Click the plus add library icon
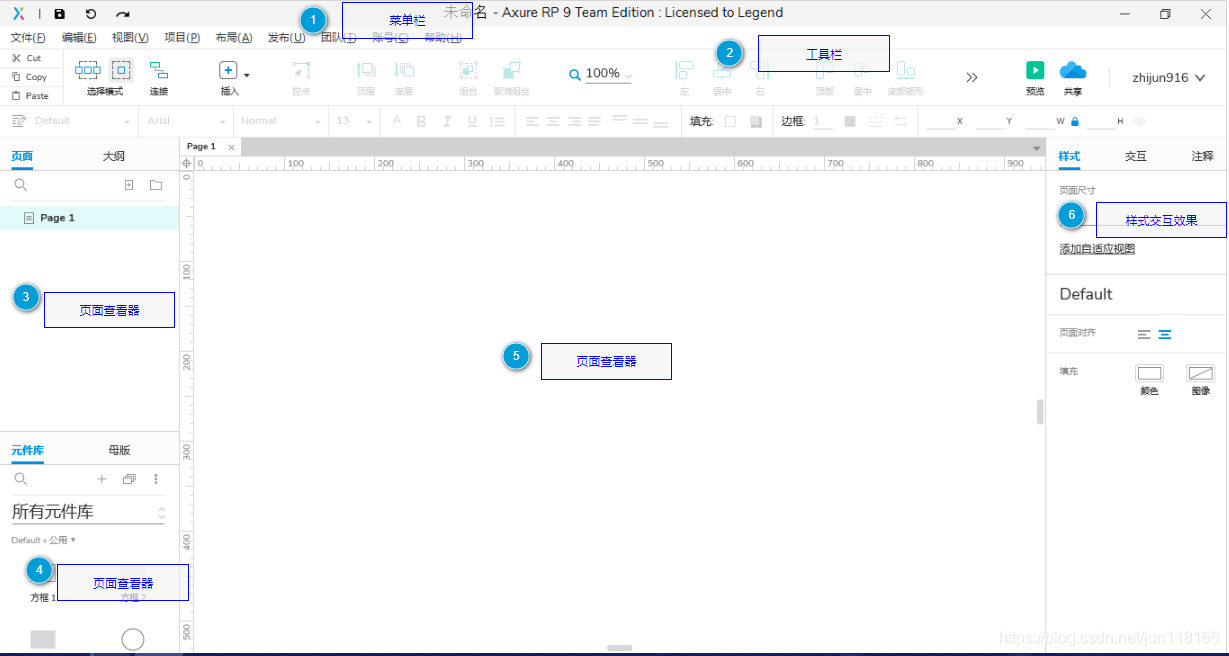The image size is (1229, 656). point(101,479)
